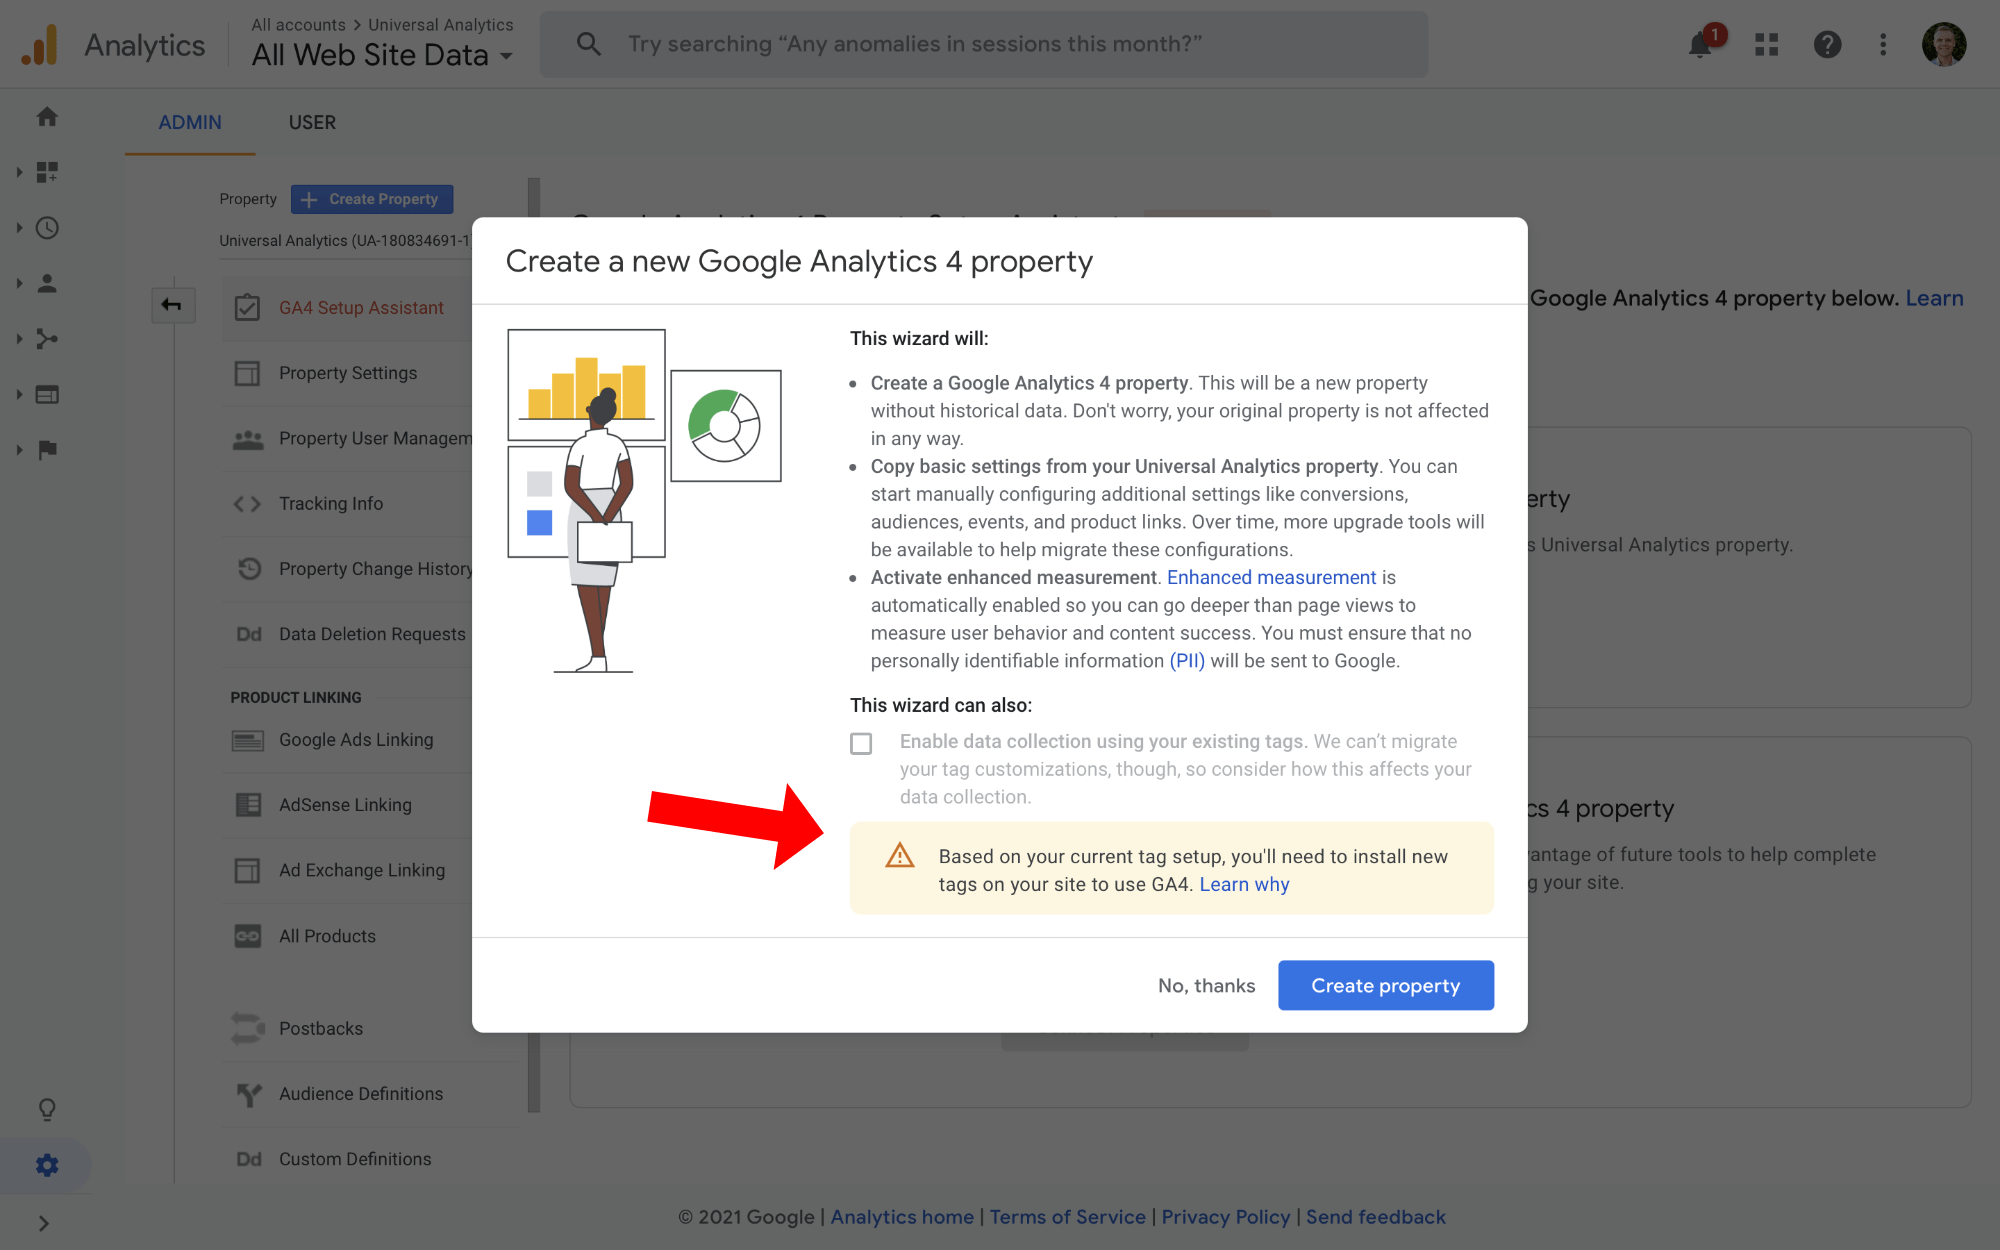
Task: Open the Conversions flag icon
Action: tap(47, 450)
